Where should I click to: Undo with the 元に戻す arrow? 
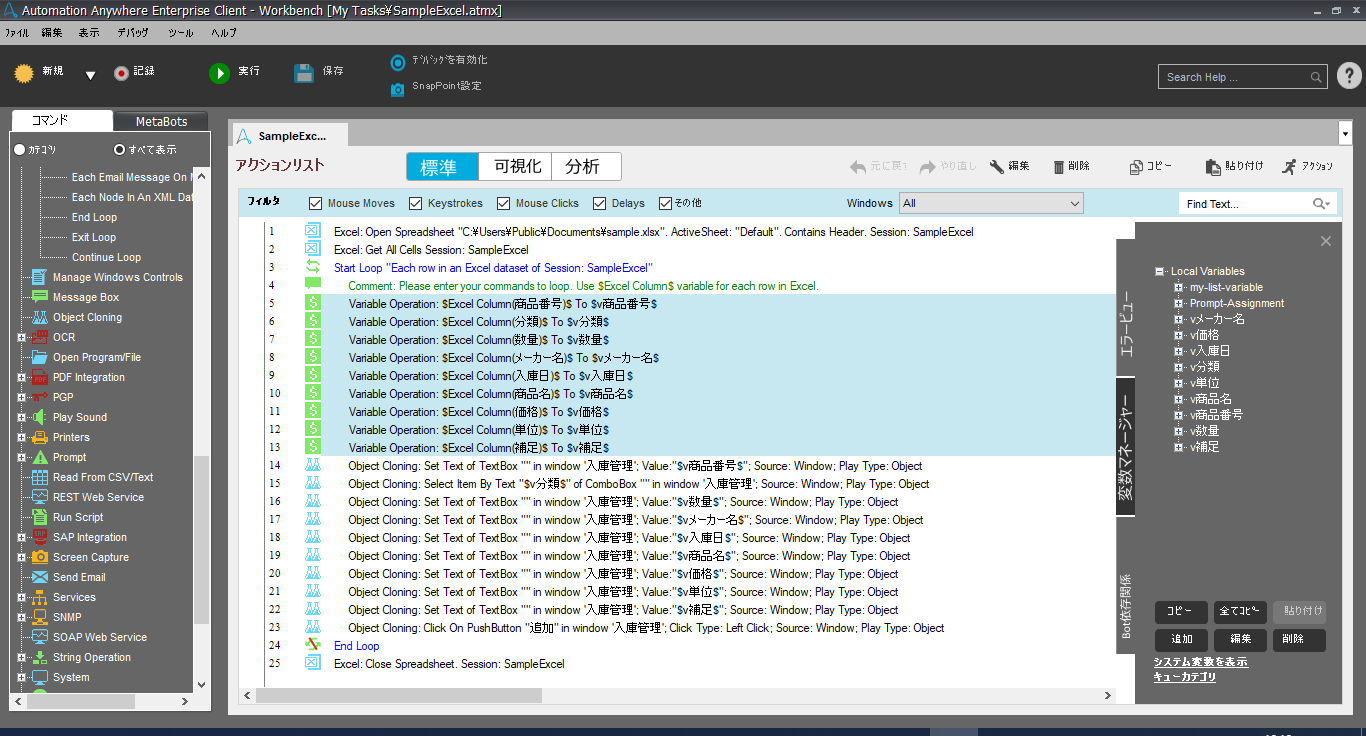[x=858, y=167]
